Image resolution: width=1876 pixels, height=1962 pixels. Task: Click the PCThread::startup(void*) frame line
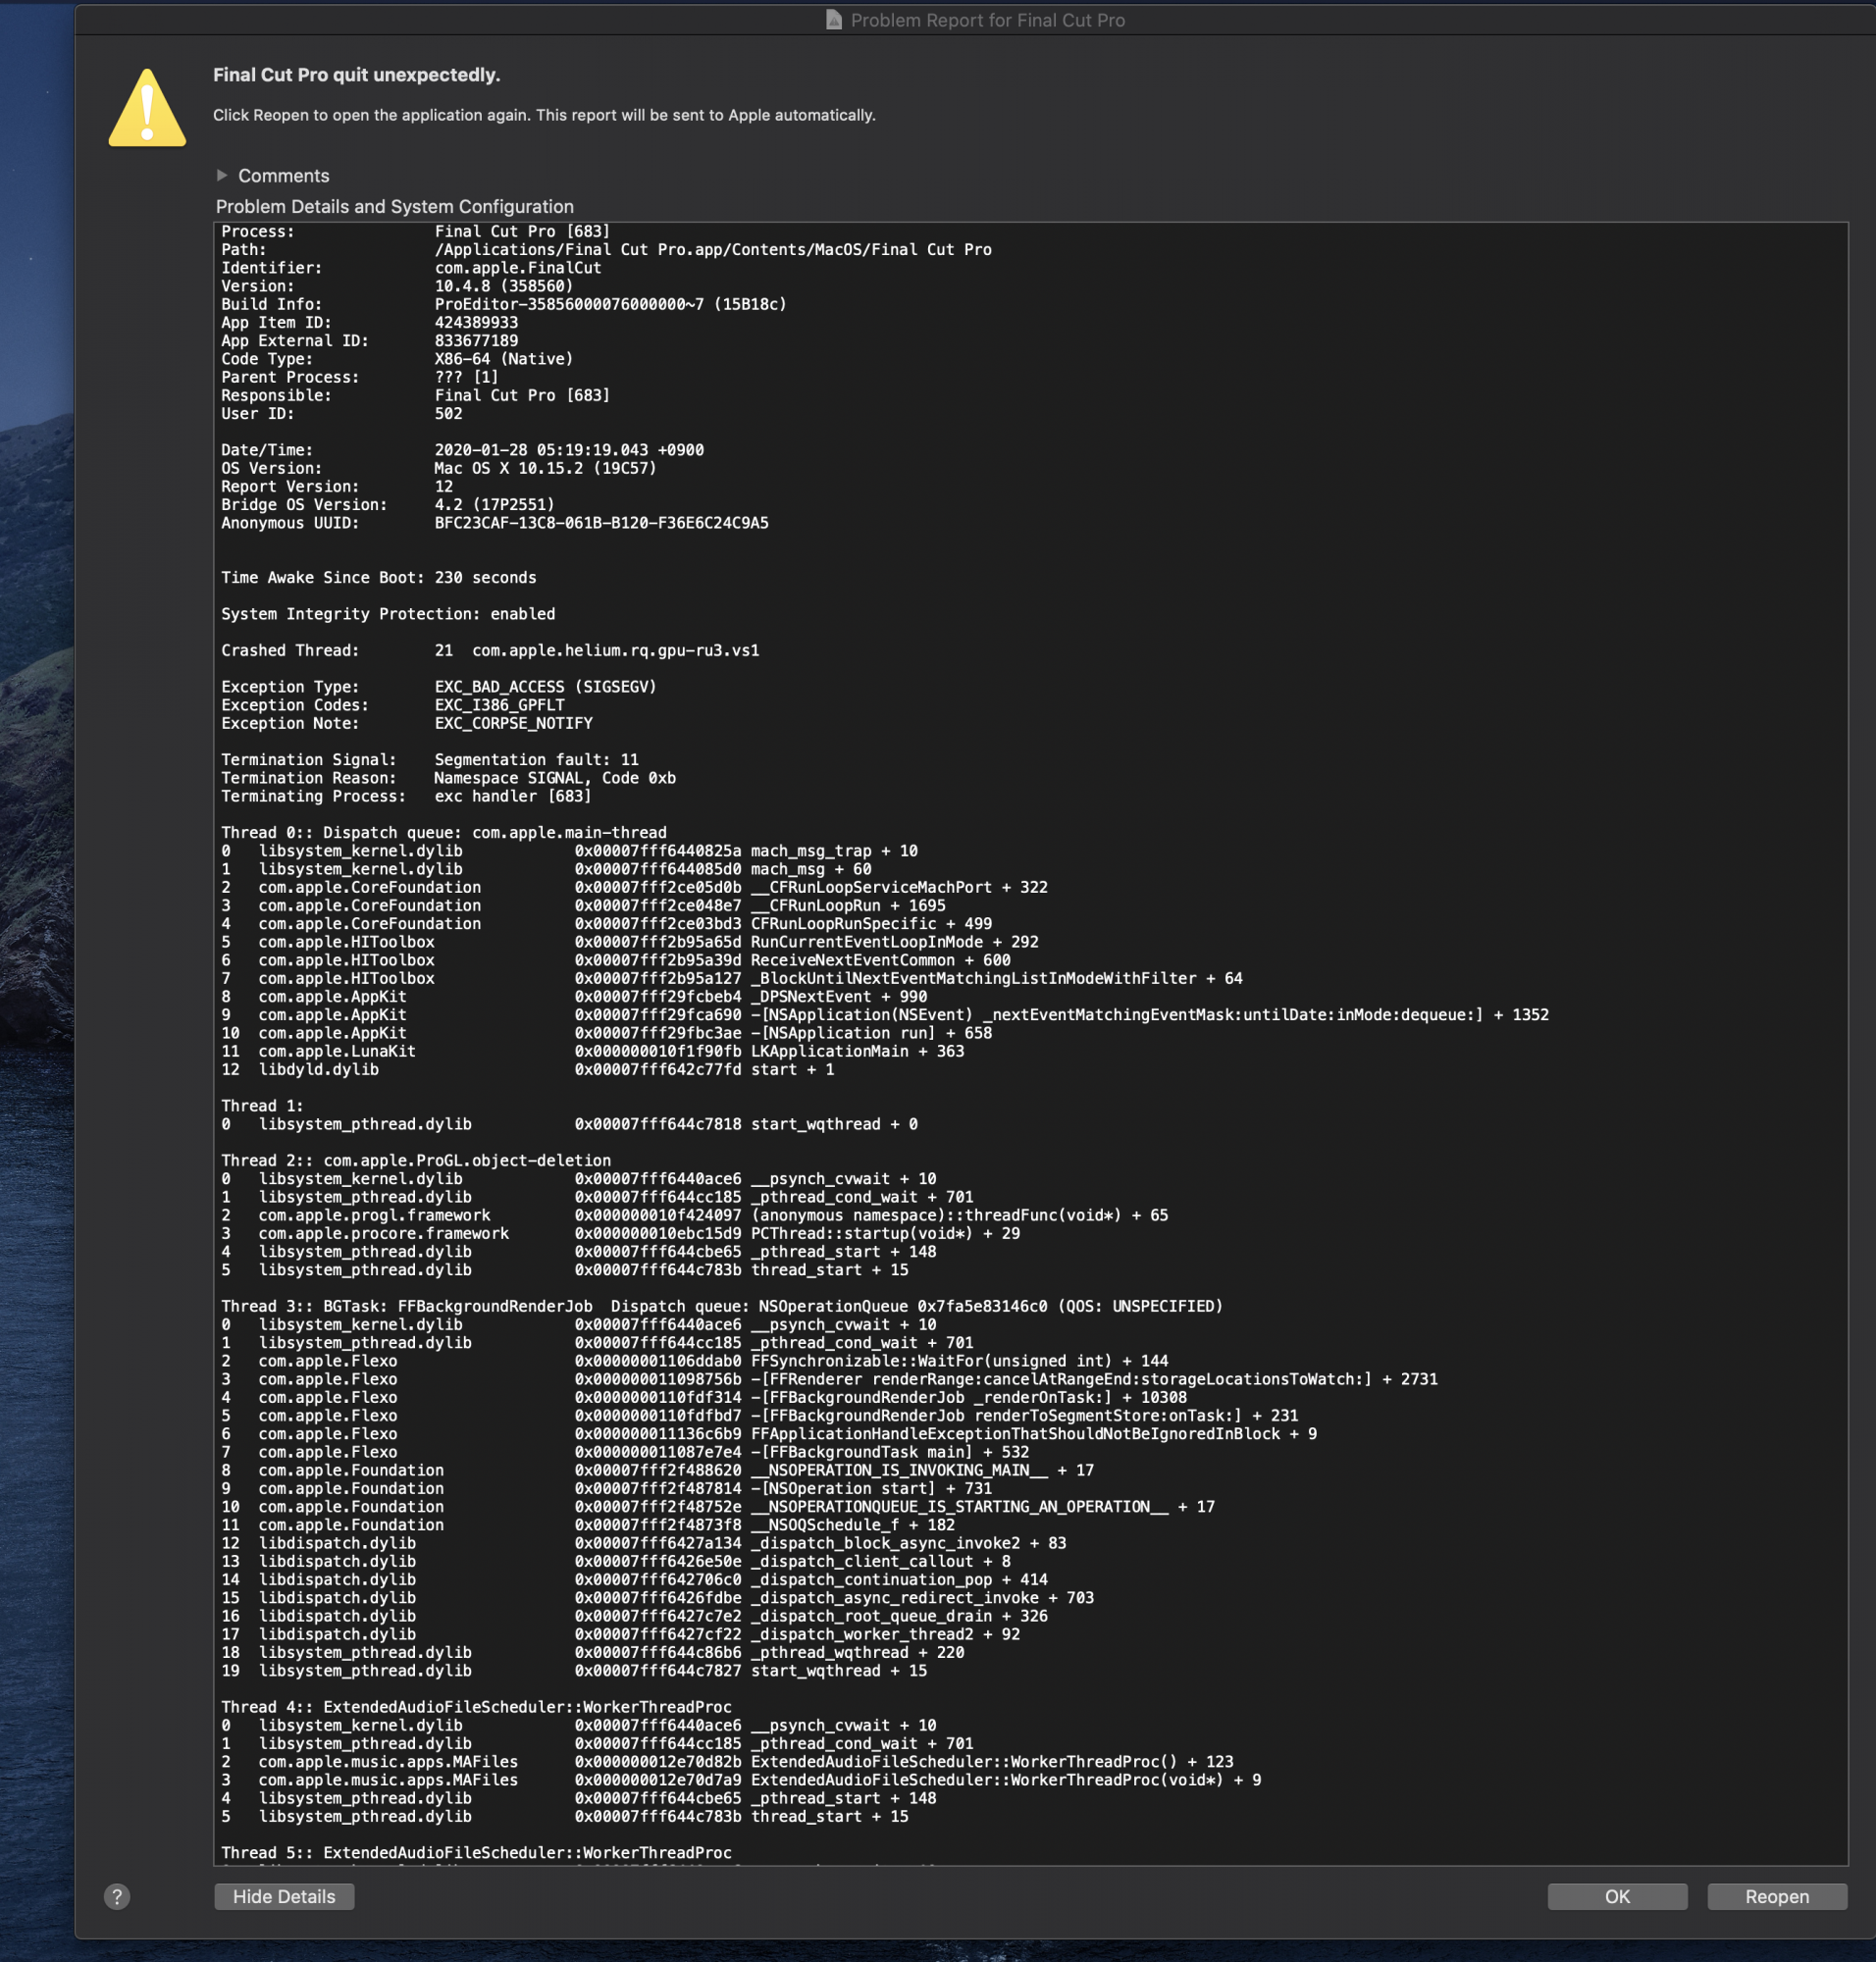click(621, 1233)
